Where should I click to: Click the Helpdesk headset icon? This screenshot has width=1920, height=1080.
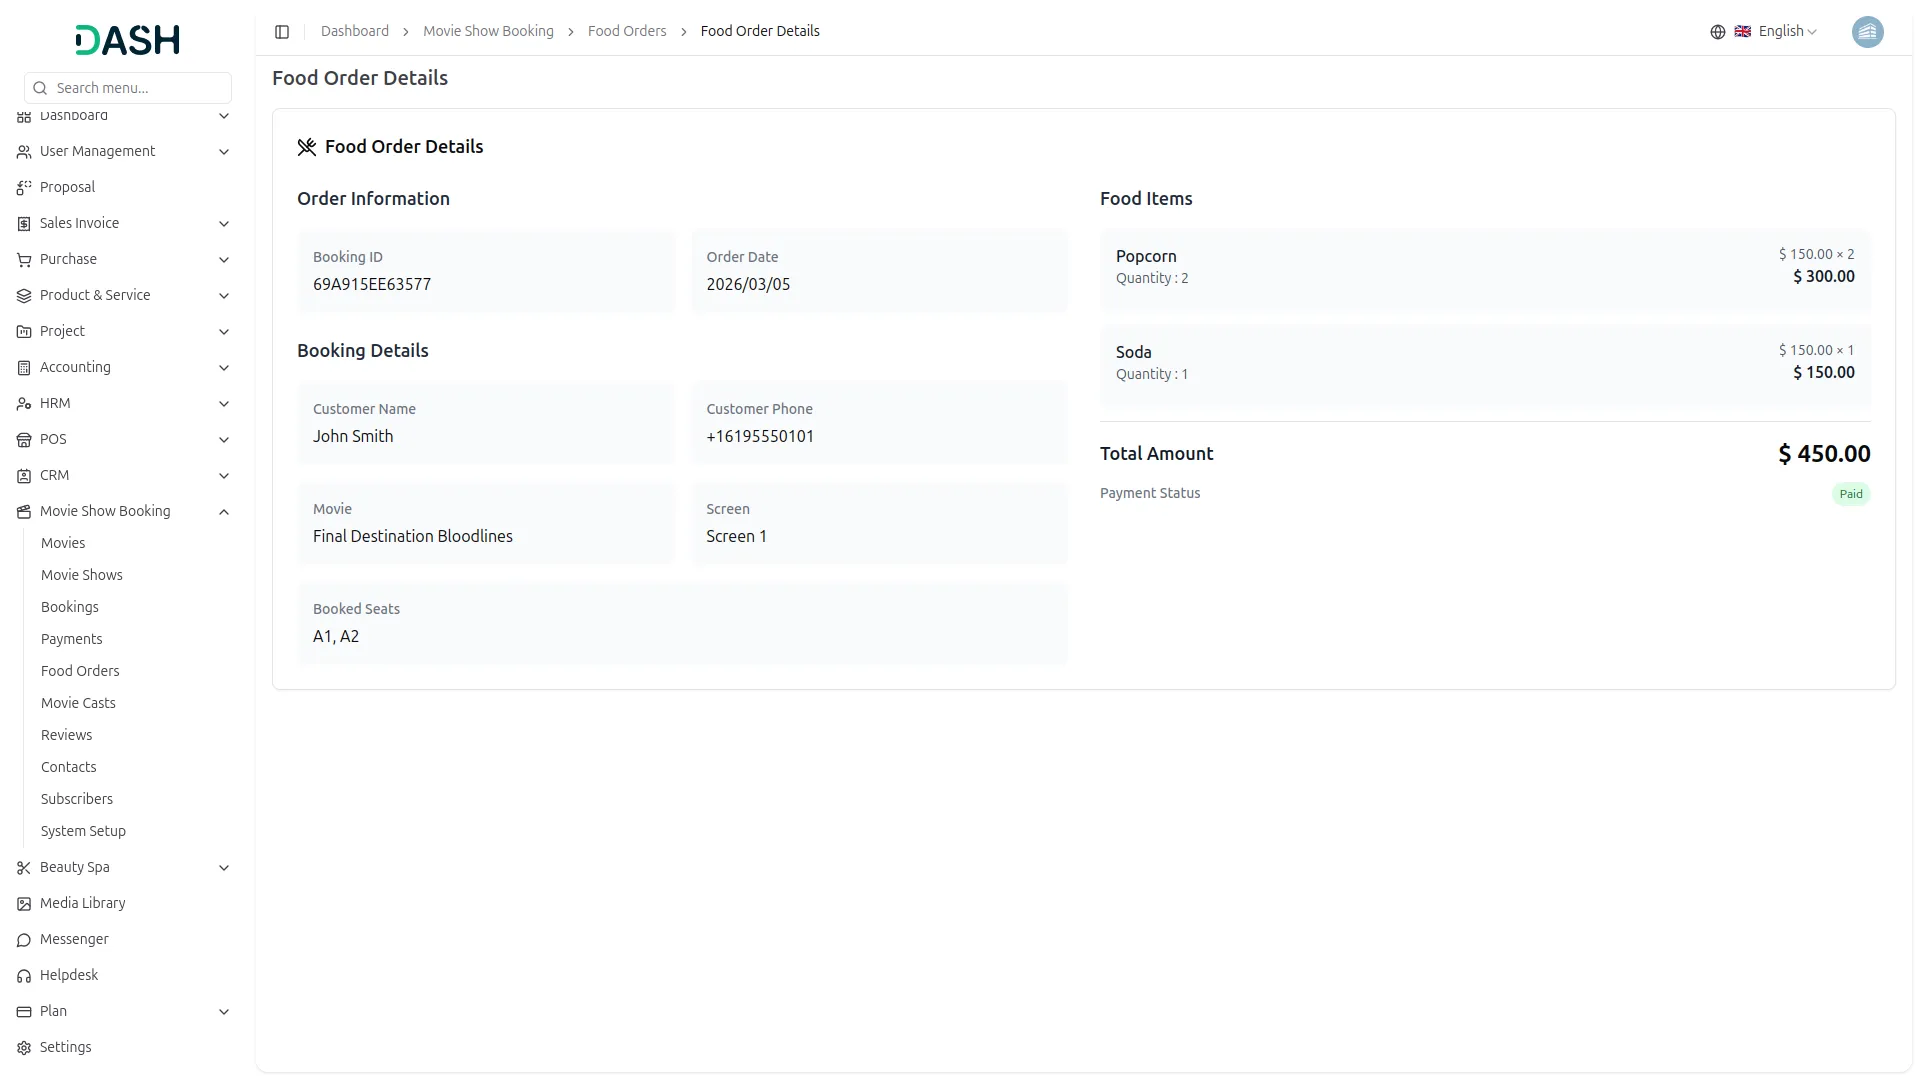click(23, 975)
